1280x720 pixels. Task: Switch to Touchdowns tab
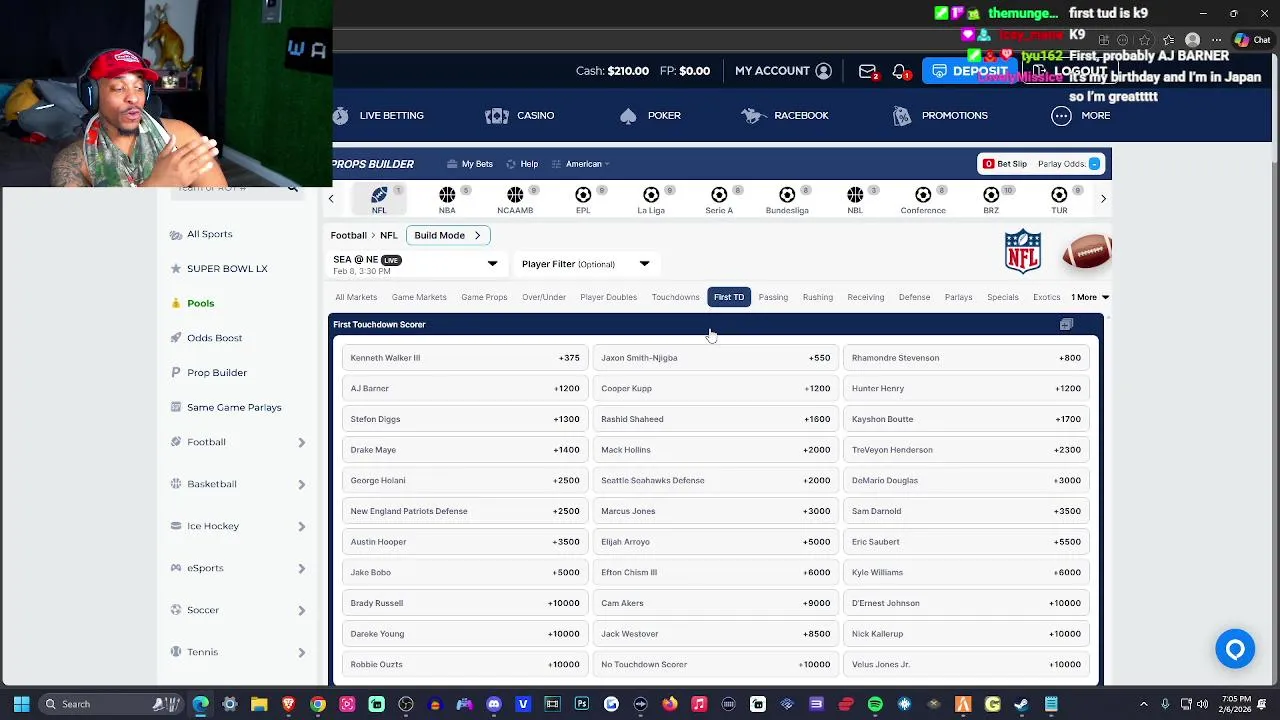click(x=675, y=297)
